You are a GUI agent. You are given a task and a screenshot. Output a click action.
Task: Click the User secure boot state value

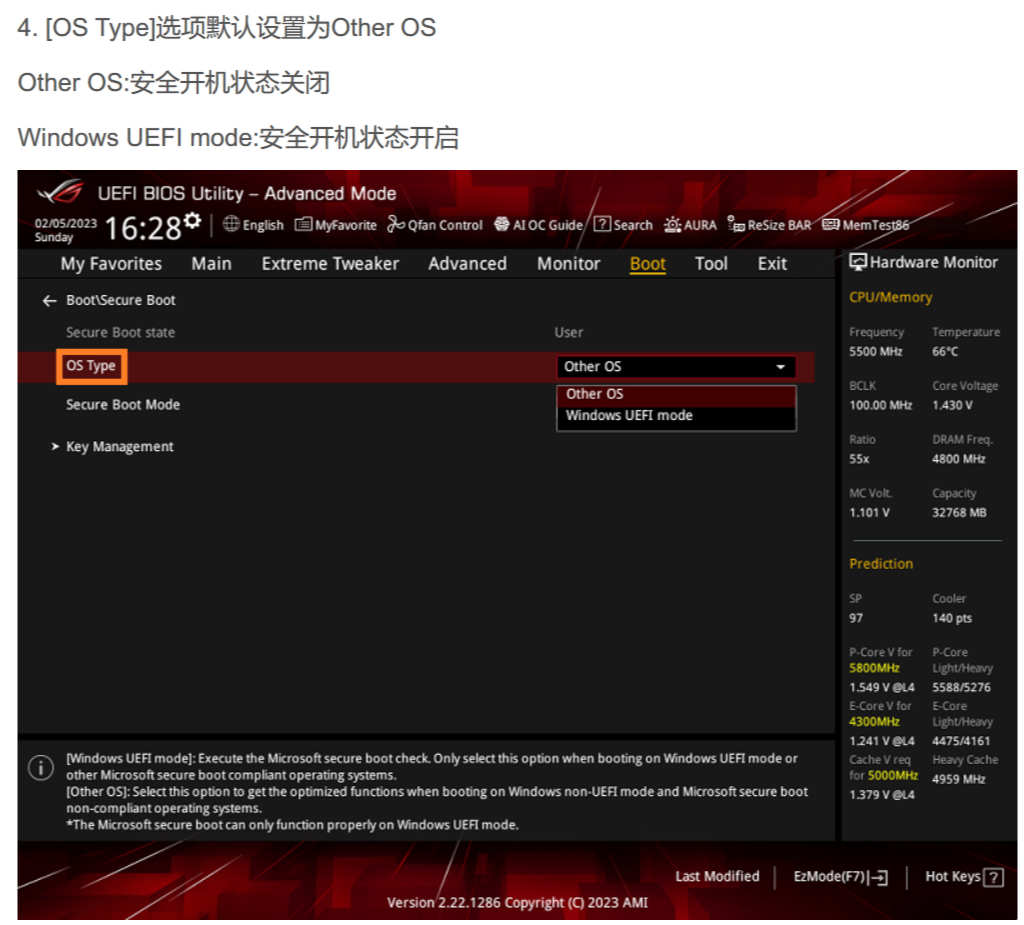click(x=569, y=333)
